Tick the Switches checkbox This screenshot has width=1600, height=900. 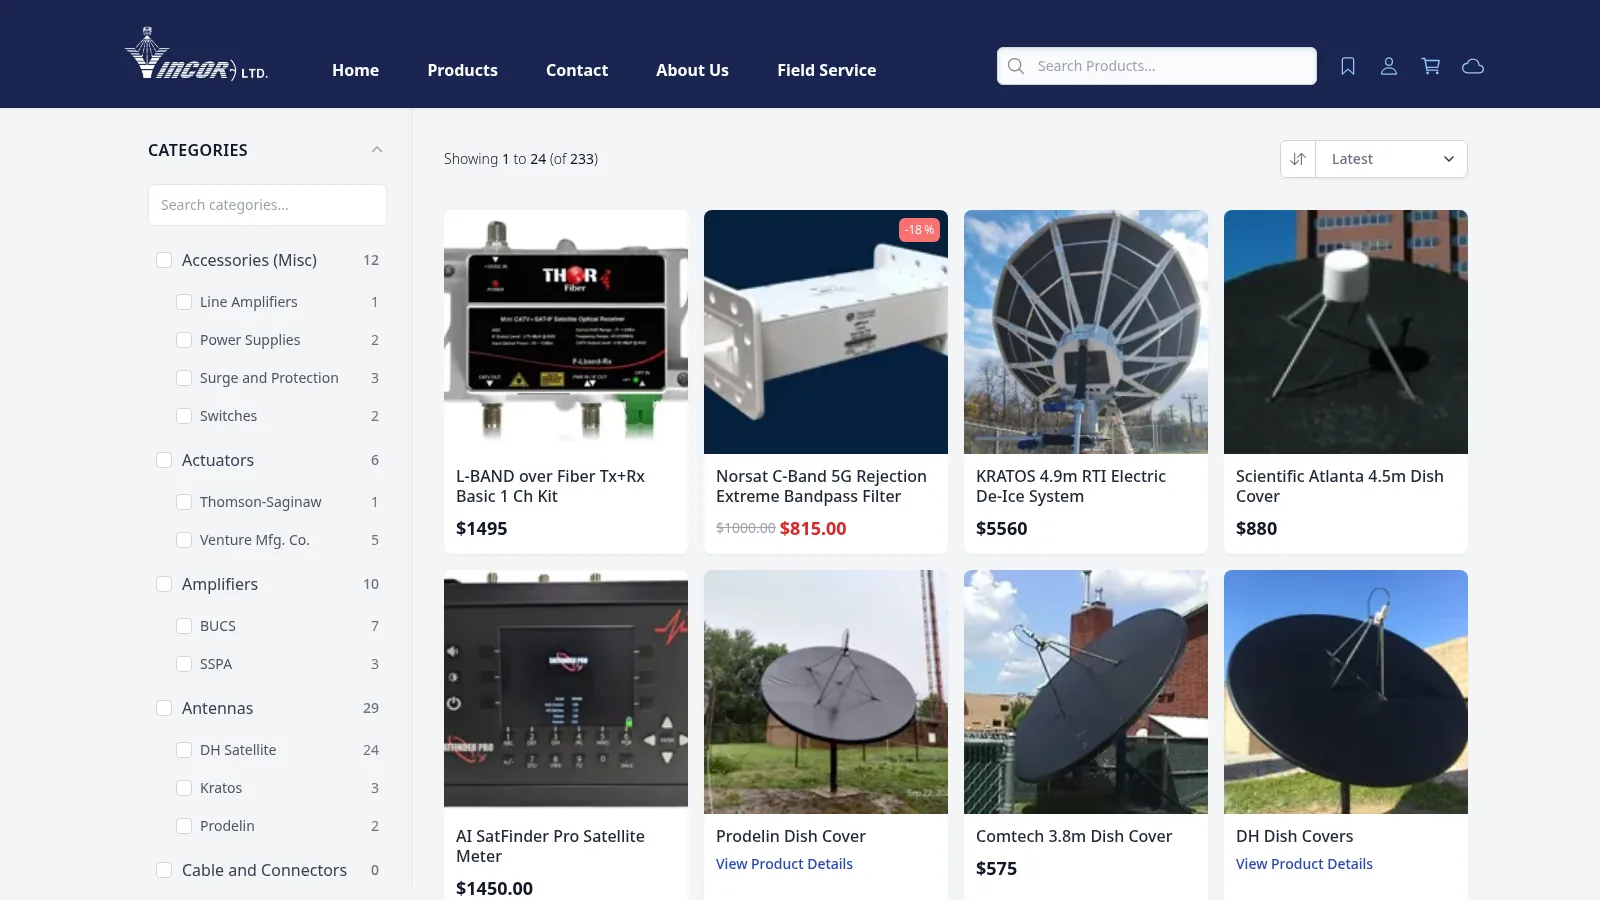click(184, 416)
